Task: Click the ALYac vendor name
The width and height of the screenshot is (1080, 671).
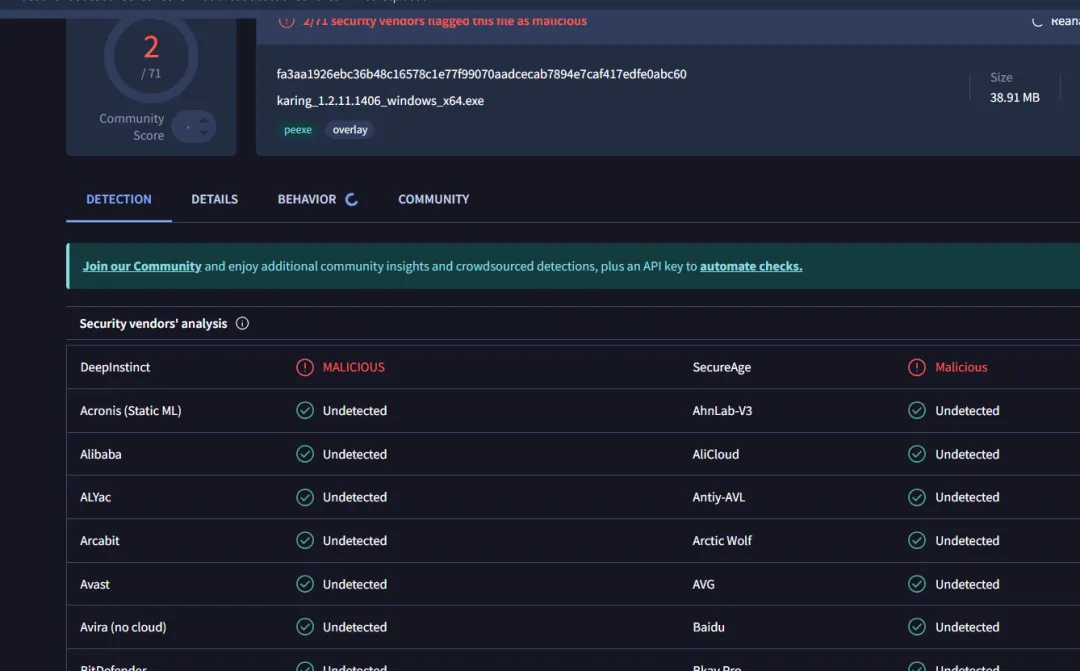Action: tap(95, 497)
